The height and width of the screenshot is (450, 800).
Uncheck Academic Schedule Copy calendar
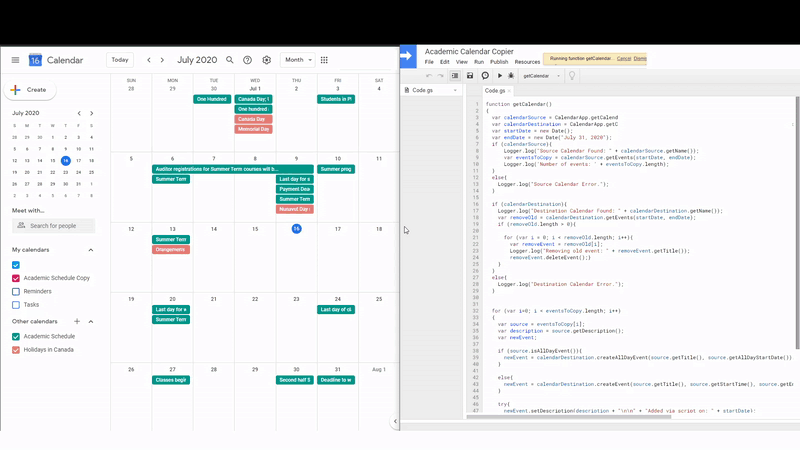point(16,278)
